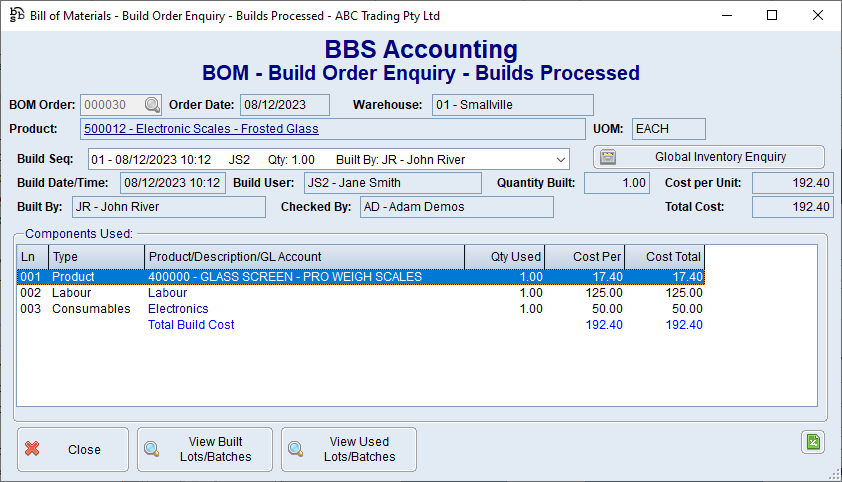Open View Built Lots/Batches
The image size is (842, 482).
[x=205, y=449]
